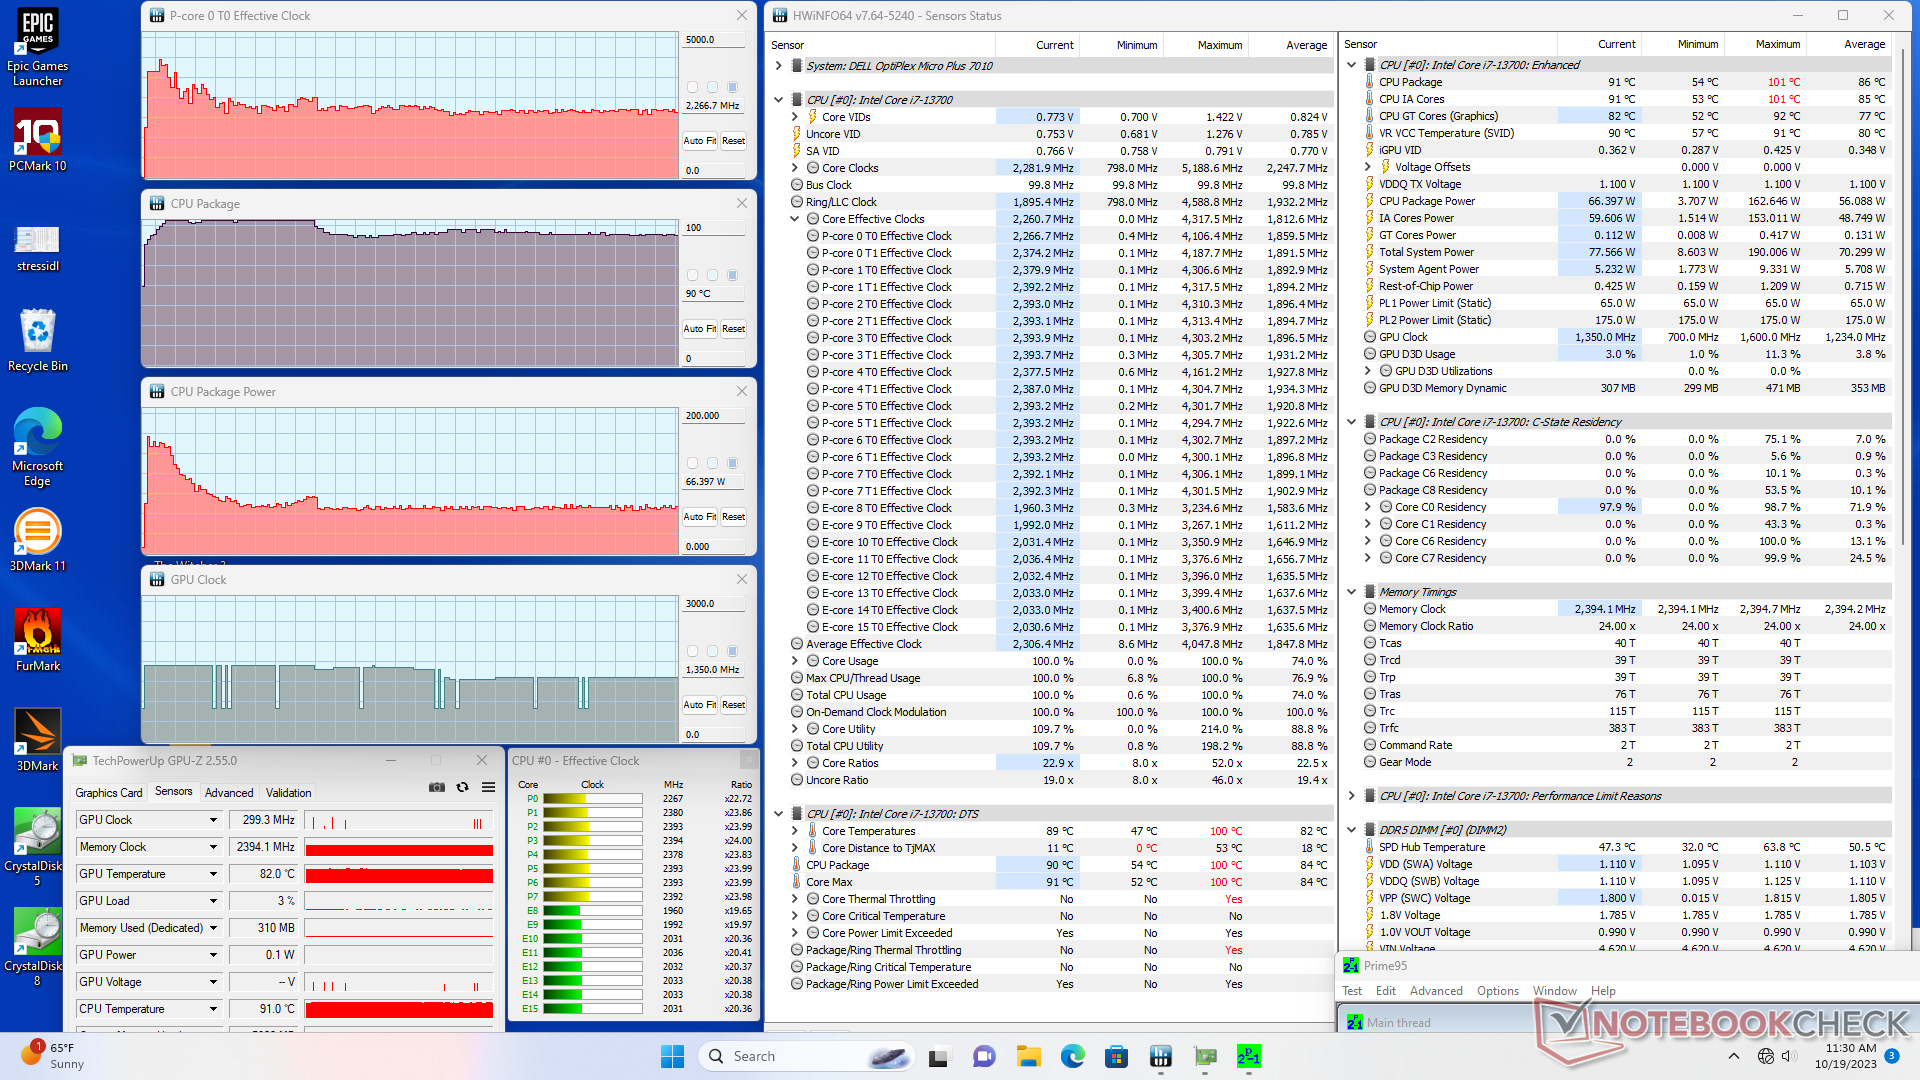Click the HWiNFO icon in the taskbar
This screenshot has height=1080, width=1920.
pyautogui.click(x=1160, y=1056)
